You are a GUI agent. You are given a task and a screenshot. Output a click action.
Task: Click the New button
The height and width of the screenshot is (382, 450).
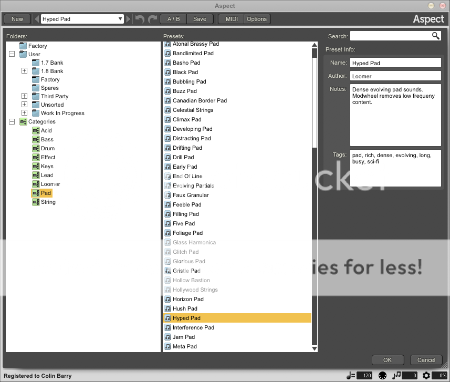[x=17, y=19]
